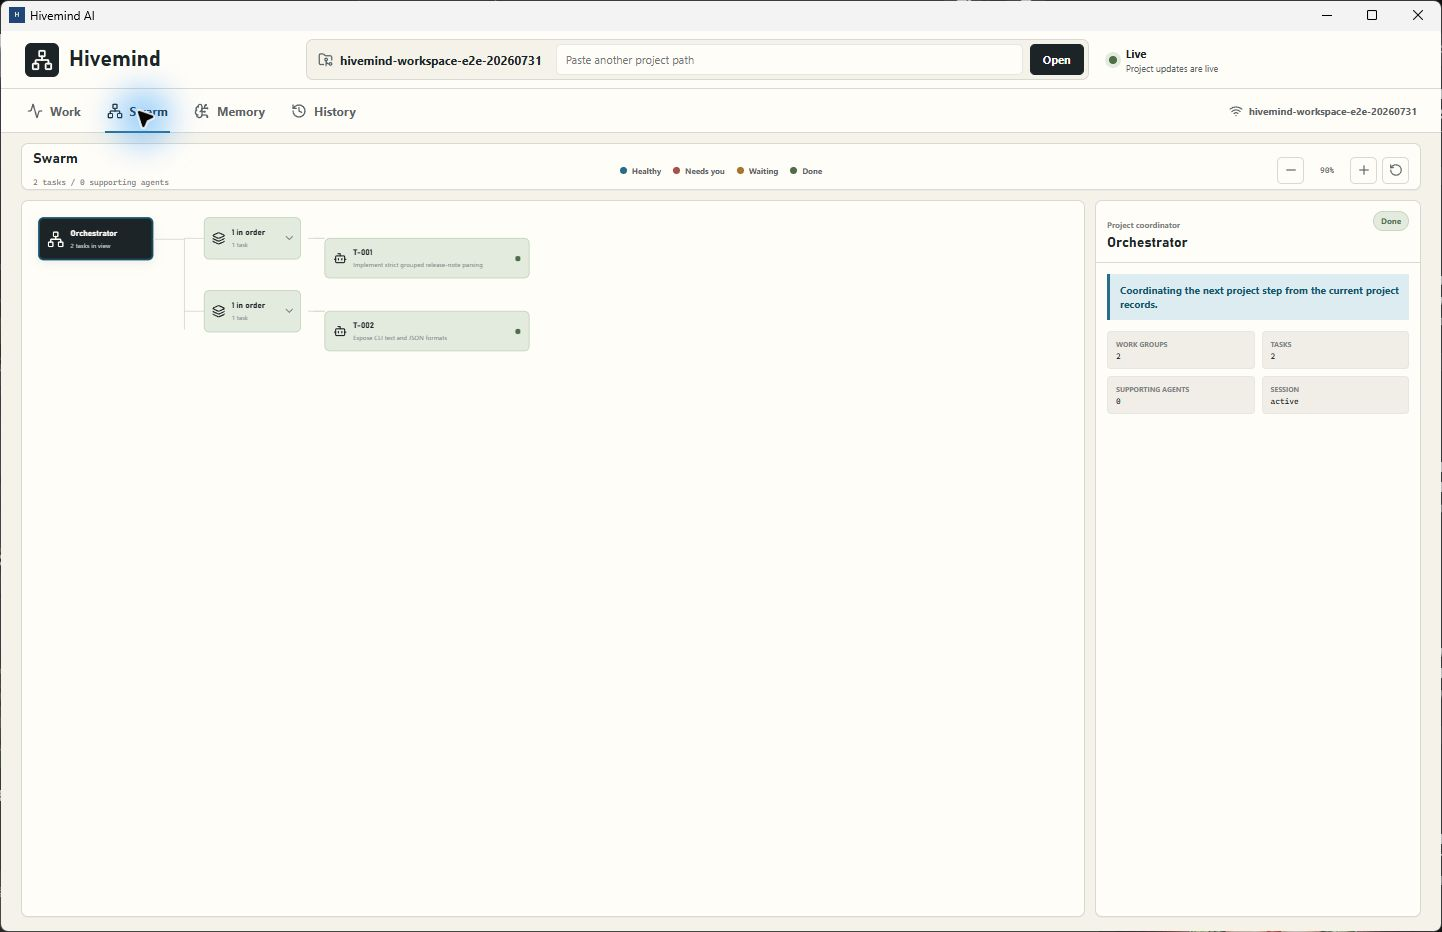The width and height of the screenshot is (1442, 932).
Task: Click the green status dot on T-001 card
Action: click(x=517, y=258)
